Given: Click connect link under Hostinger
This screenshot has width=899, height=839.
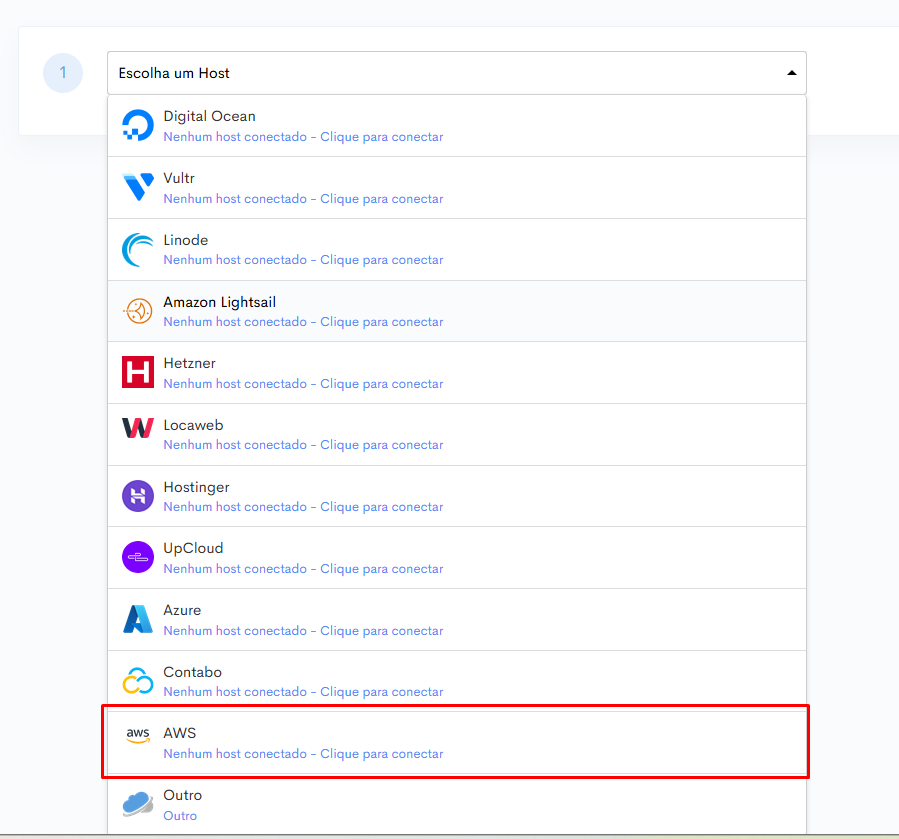Looking at the screenshot, I should pyautogui.click(x=303, y=507).
